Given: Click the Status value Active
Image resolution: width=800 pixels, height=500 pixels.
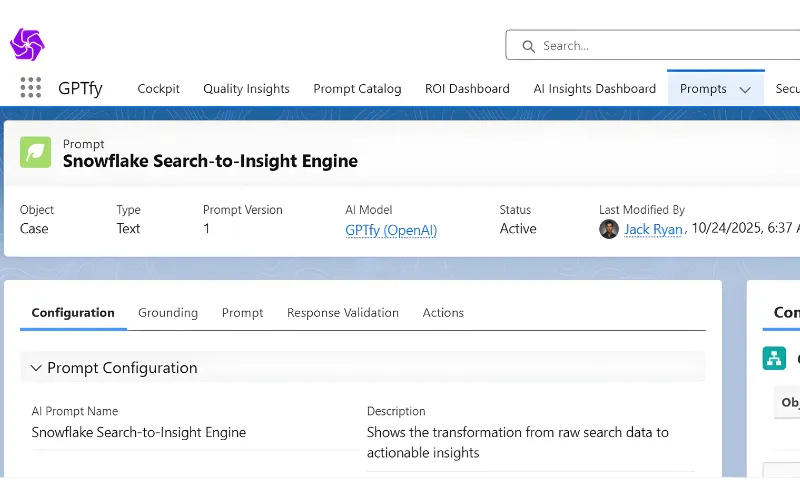Looking at the screenshot, I should pos(518,229).
